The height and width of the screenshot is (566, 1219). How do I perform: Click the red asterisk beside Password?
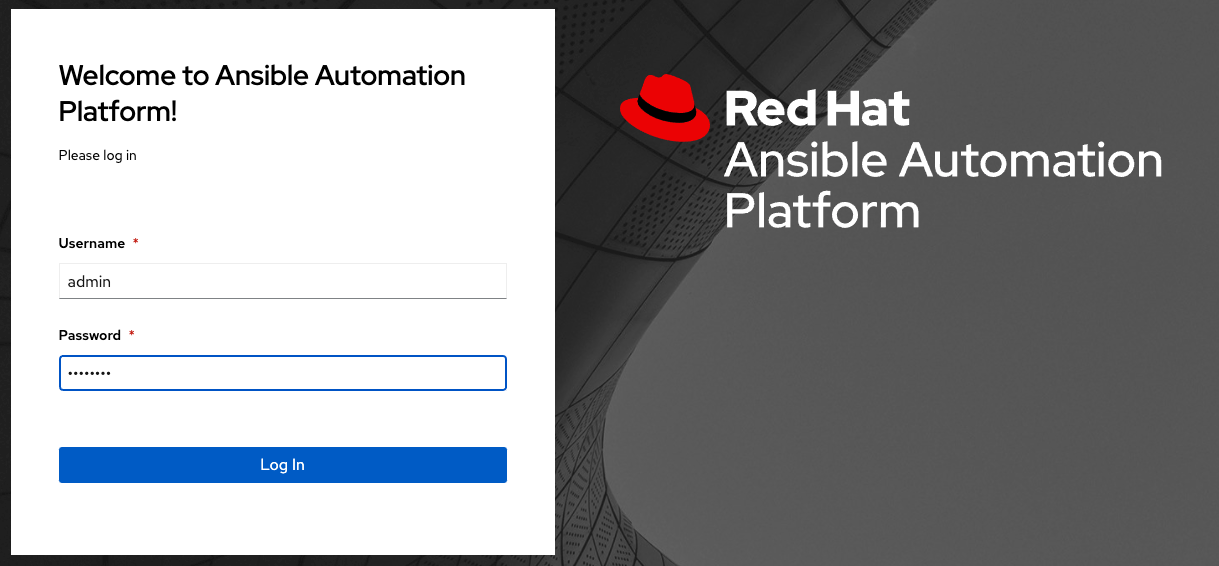click(131, 335)
